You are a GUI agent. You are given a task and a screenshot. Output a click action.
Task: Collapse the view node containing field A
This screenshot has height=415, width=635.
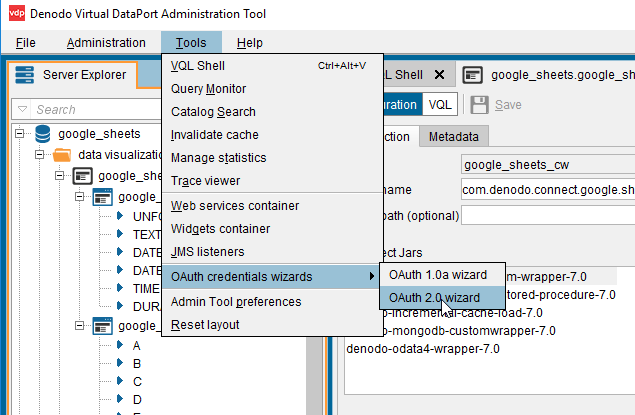(79, 326)
